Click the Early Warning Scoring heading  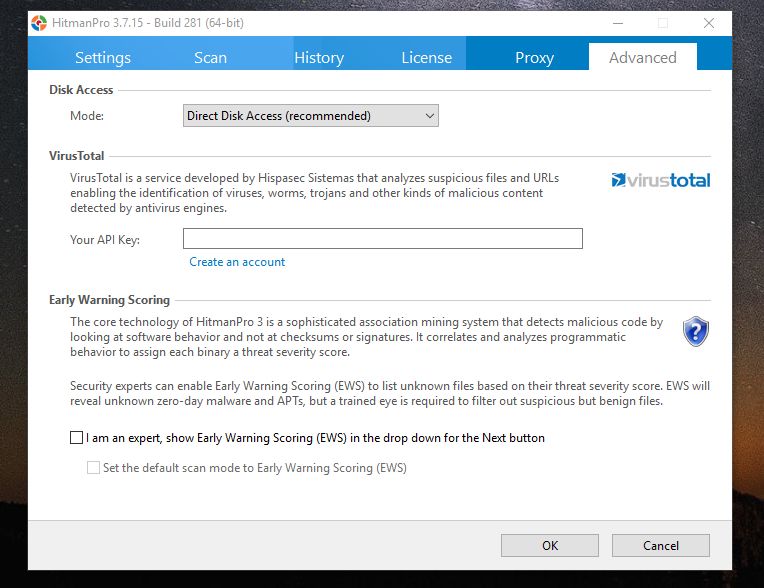click(109, 300)
